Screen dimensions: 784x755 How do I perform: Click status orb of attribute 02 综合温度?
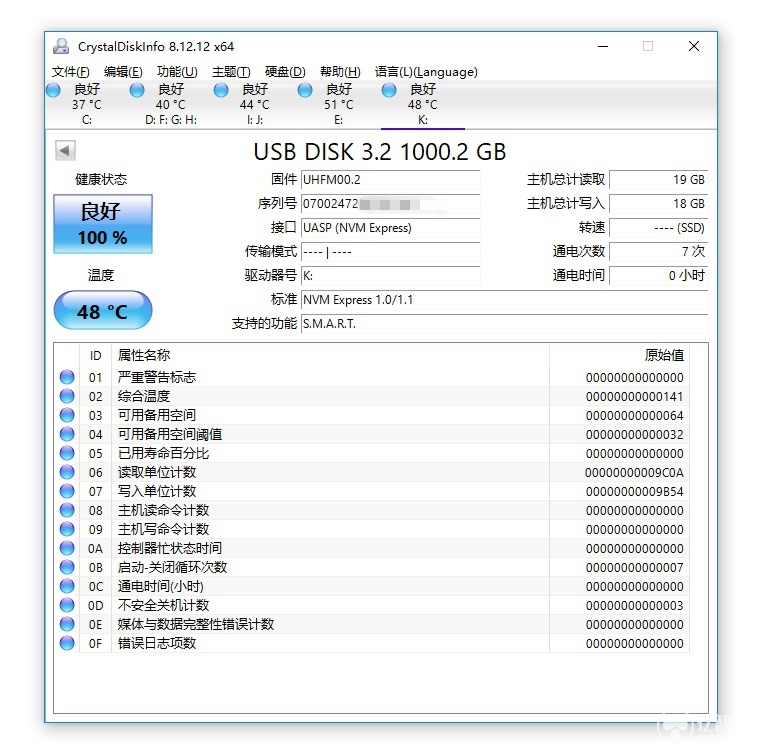coord(67,396)
